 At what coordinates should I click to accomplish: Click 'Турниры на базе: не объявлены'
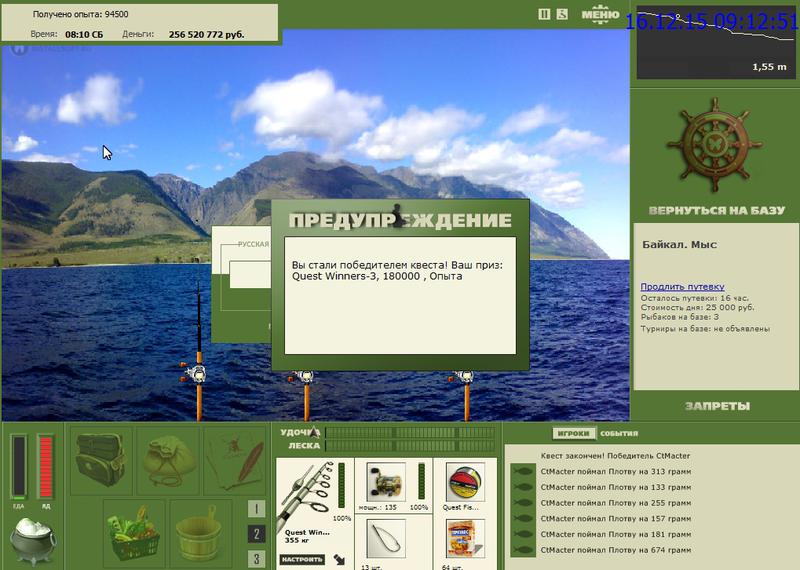tap(705, 329)
